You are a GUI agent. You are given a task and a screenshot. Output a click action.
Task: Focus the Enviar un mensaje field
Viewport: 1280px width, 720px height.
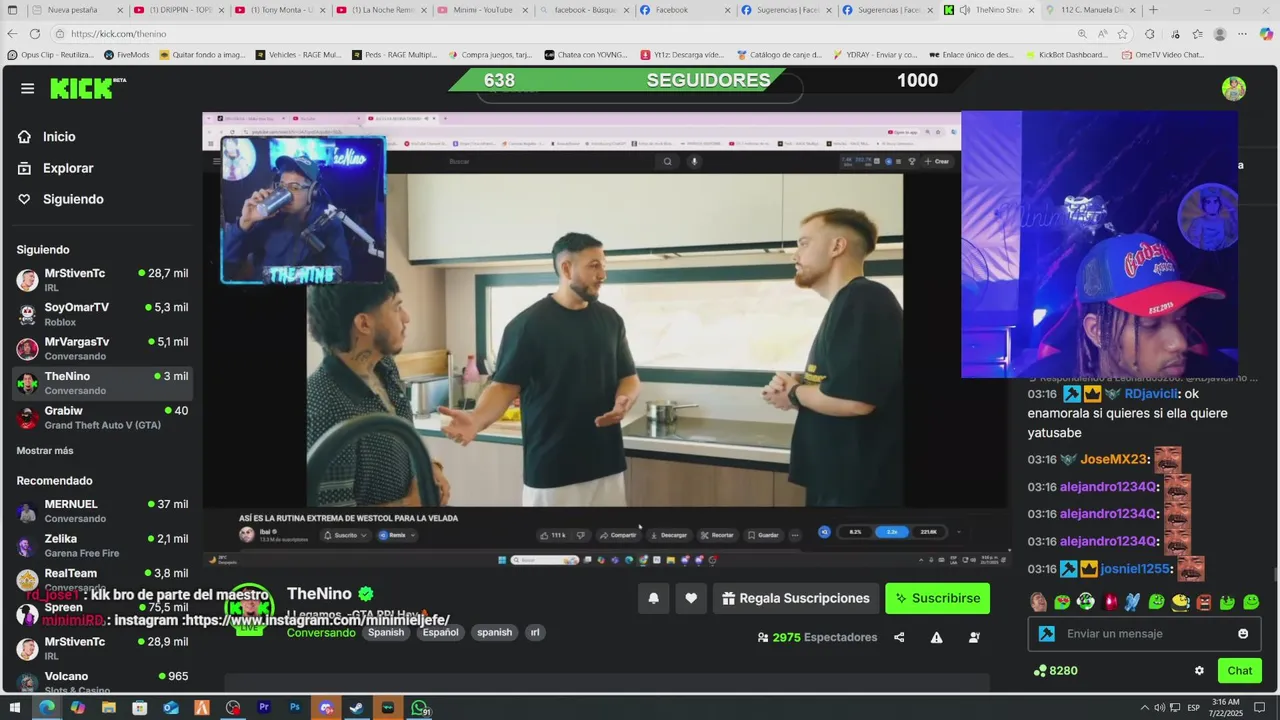point(1146,633)
